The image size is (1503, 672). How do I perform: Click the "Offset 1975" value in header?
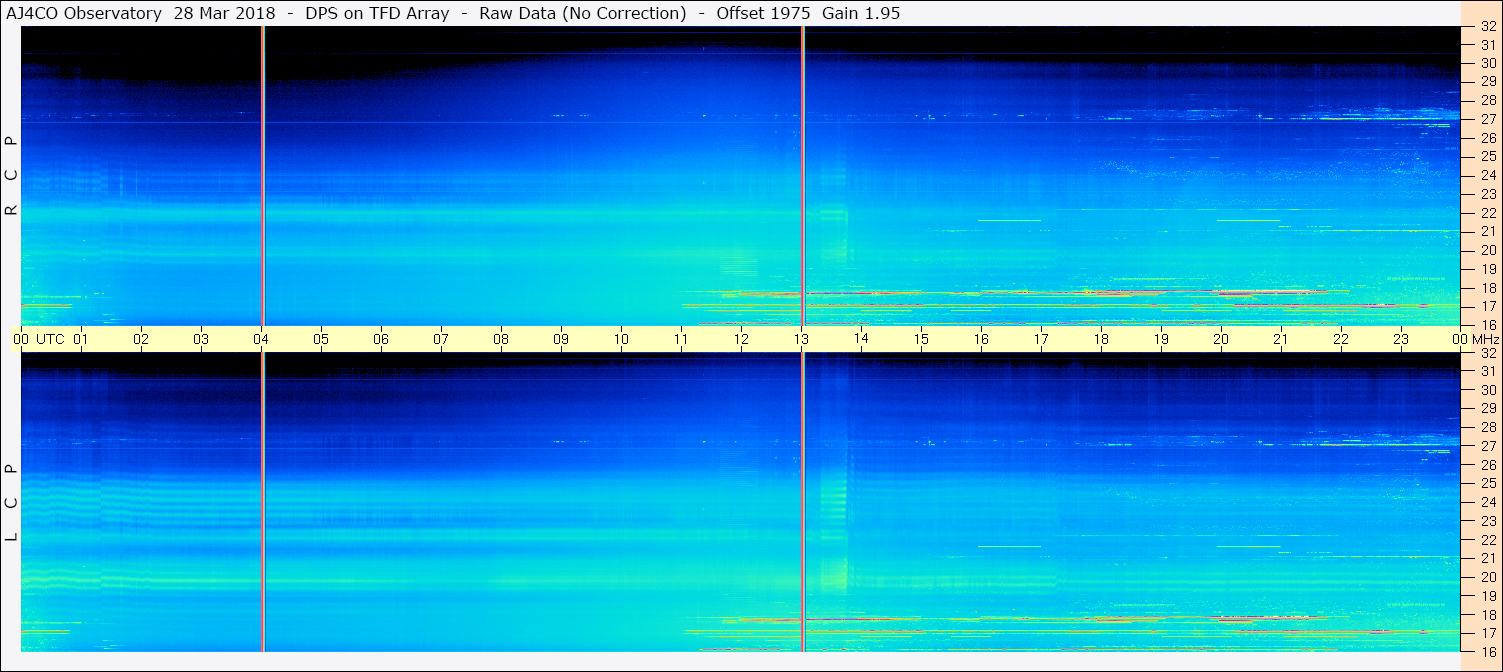click(x=762, y=14)
